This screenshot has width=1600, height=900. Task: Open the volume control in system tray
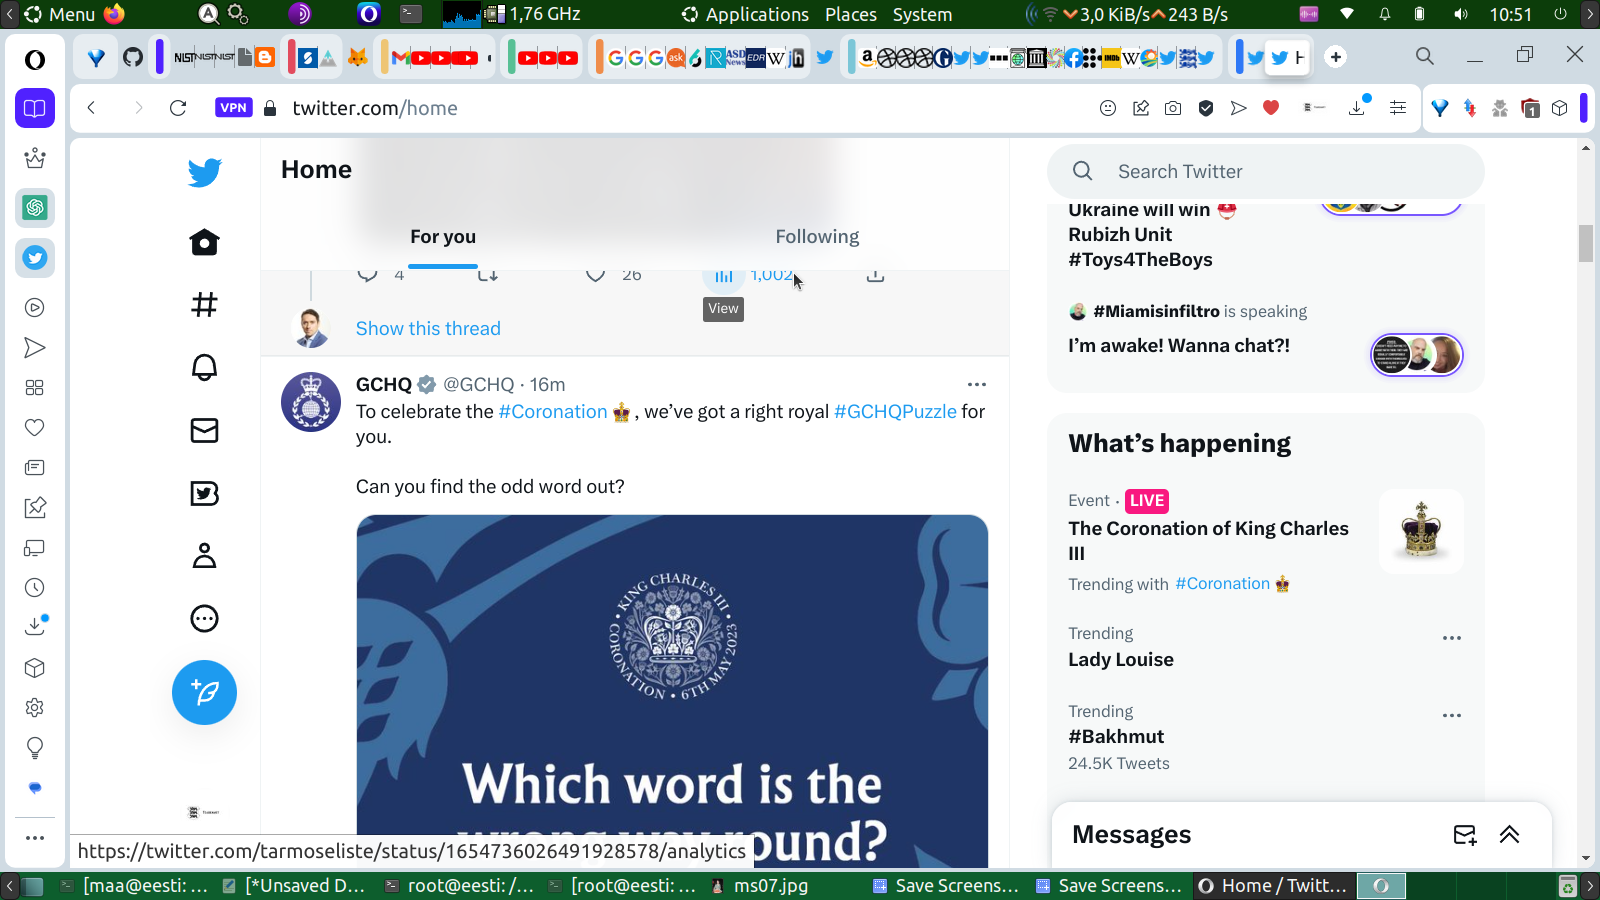coord(1461,14)
